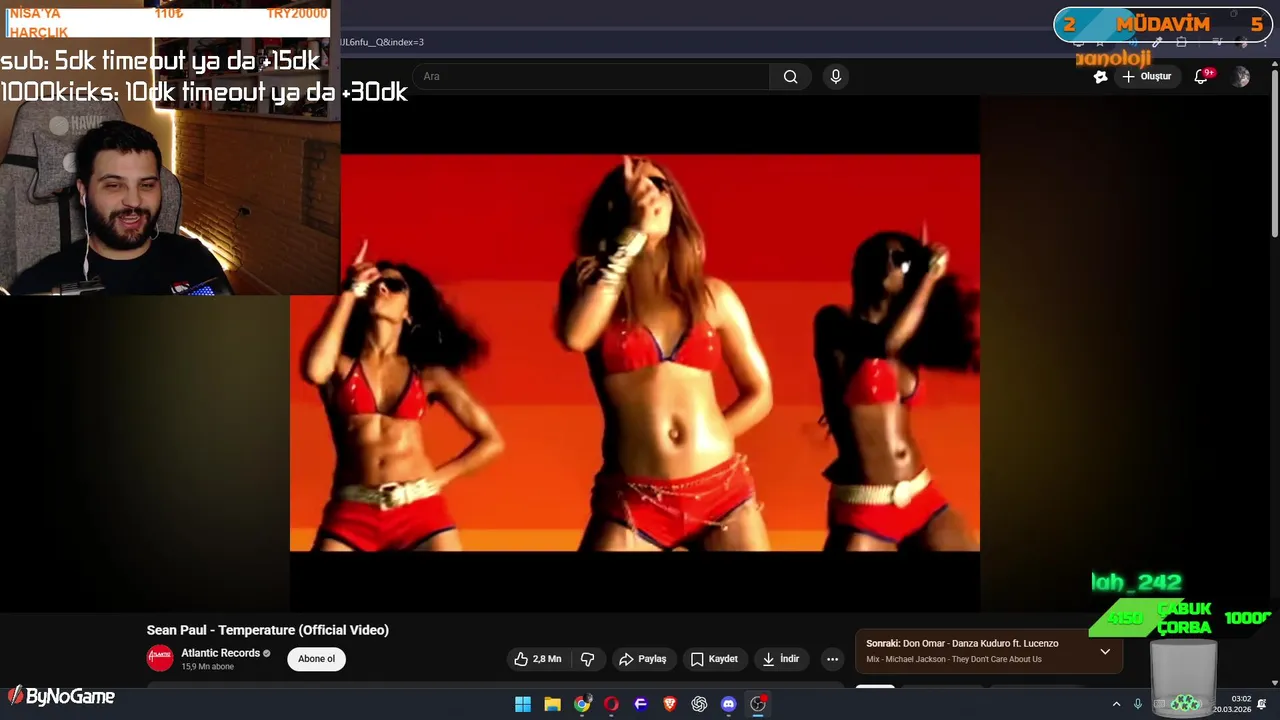
Task: Click the video title Sean Paul - Temperature
Action: [268, 630]
